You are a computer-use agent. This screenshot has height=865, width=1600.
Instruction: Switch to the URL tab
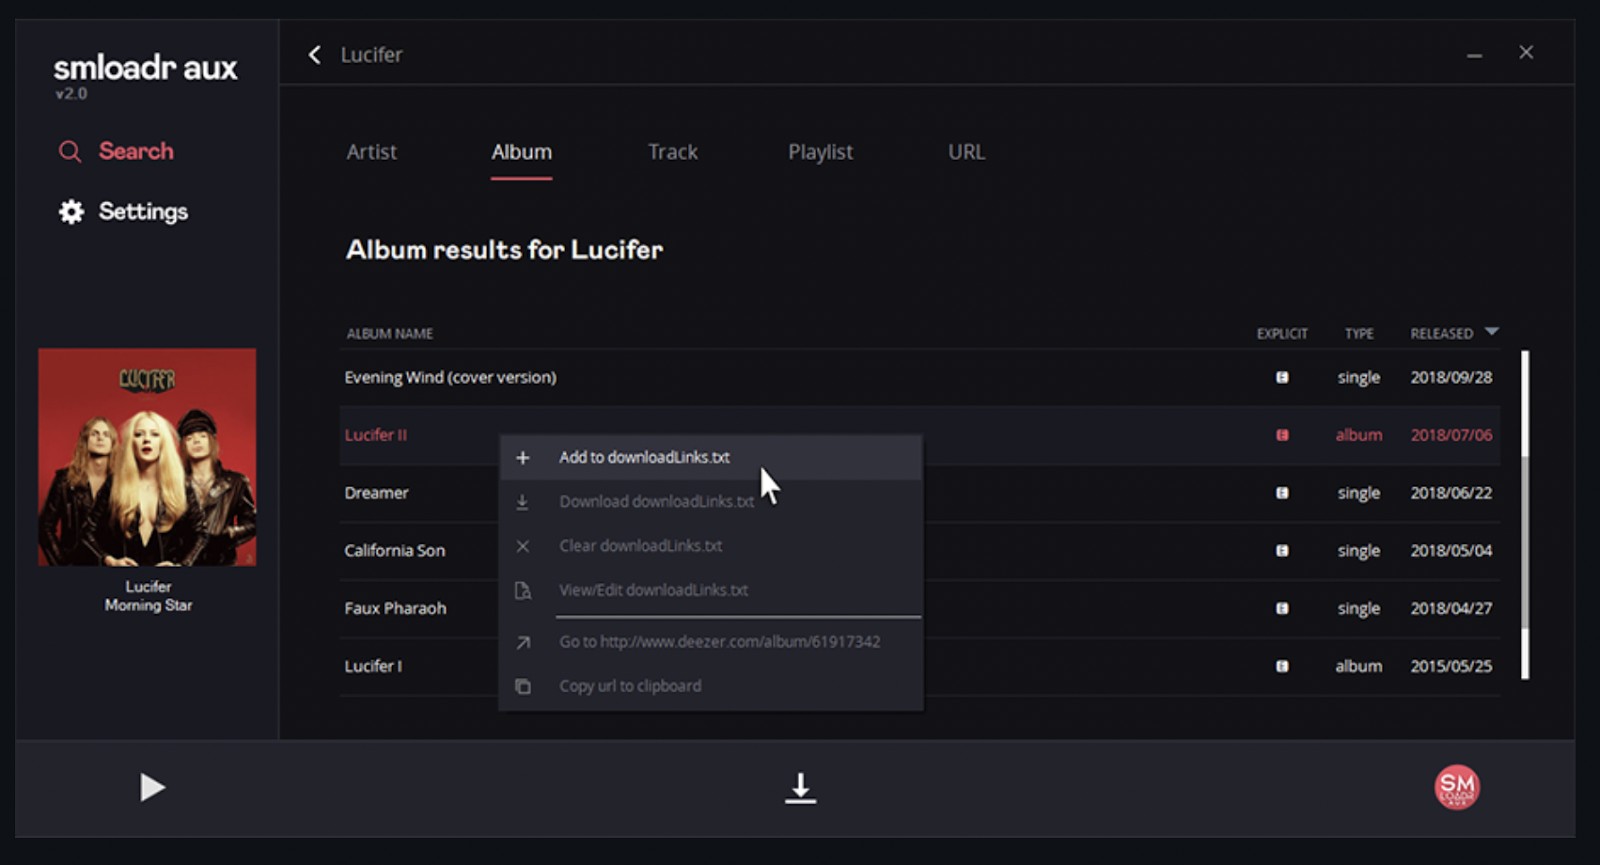tap(966, 152)
